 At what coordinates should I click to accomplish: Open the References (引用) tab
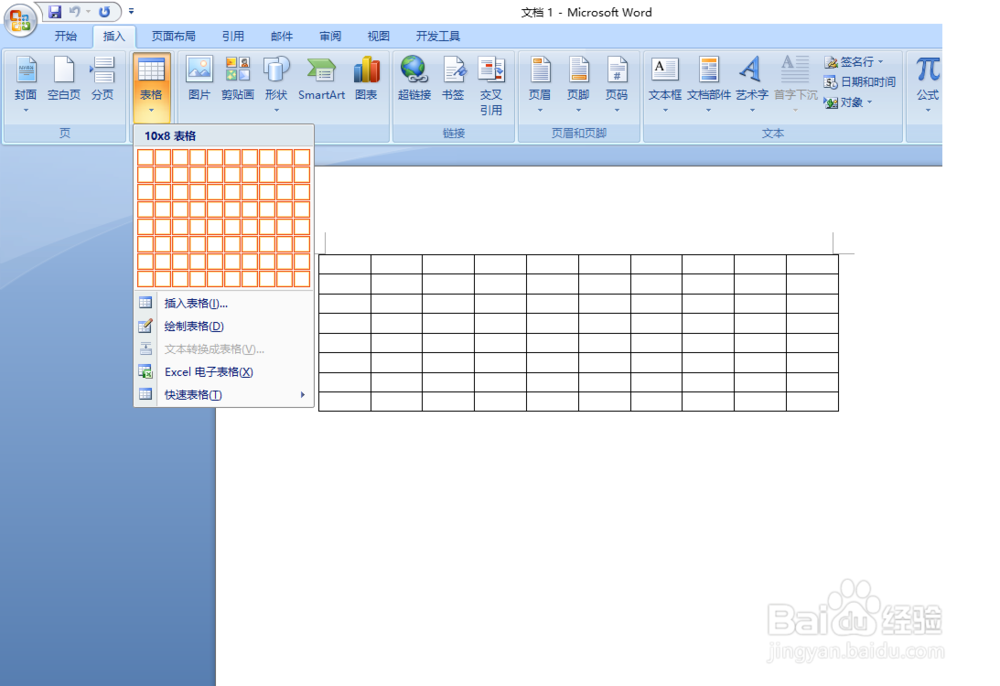click(233, 36)
